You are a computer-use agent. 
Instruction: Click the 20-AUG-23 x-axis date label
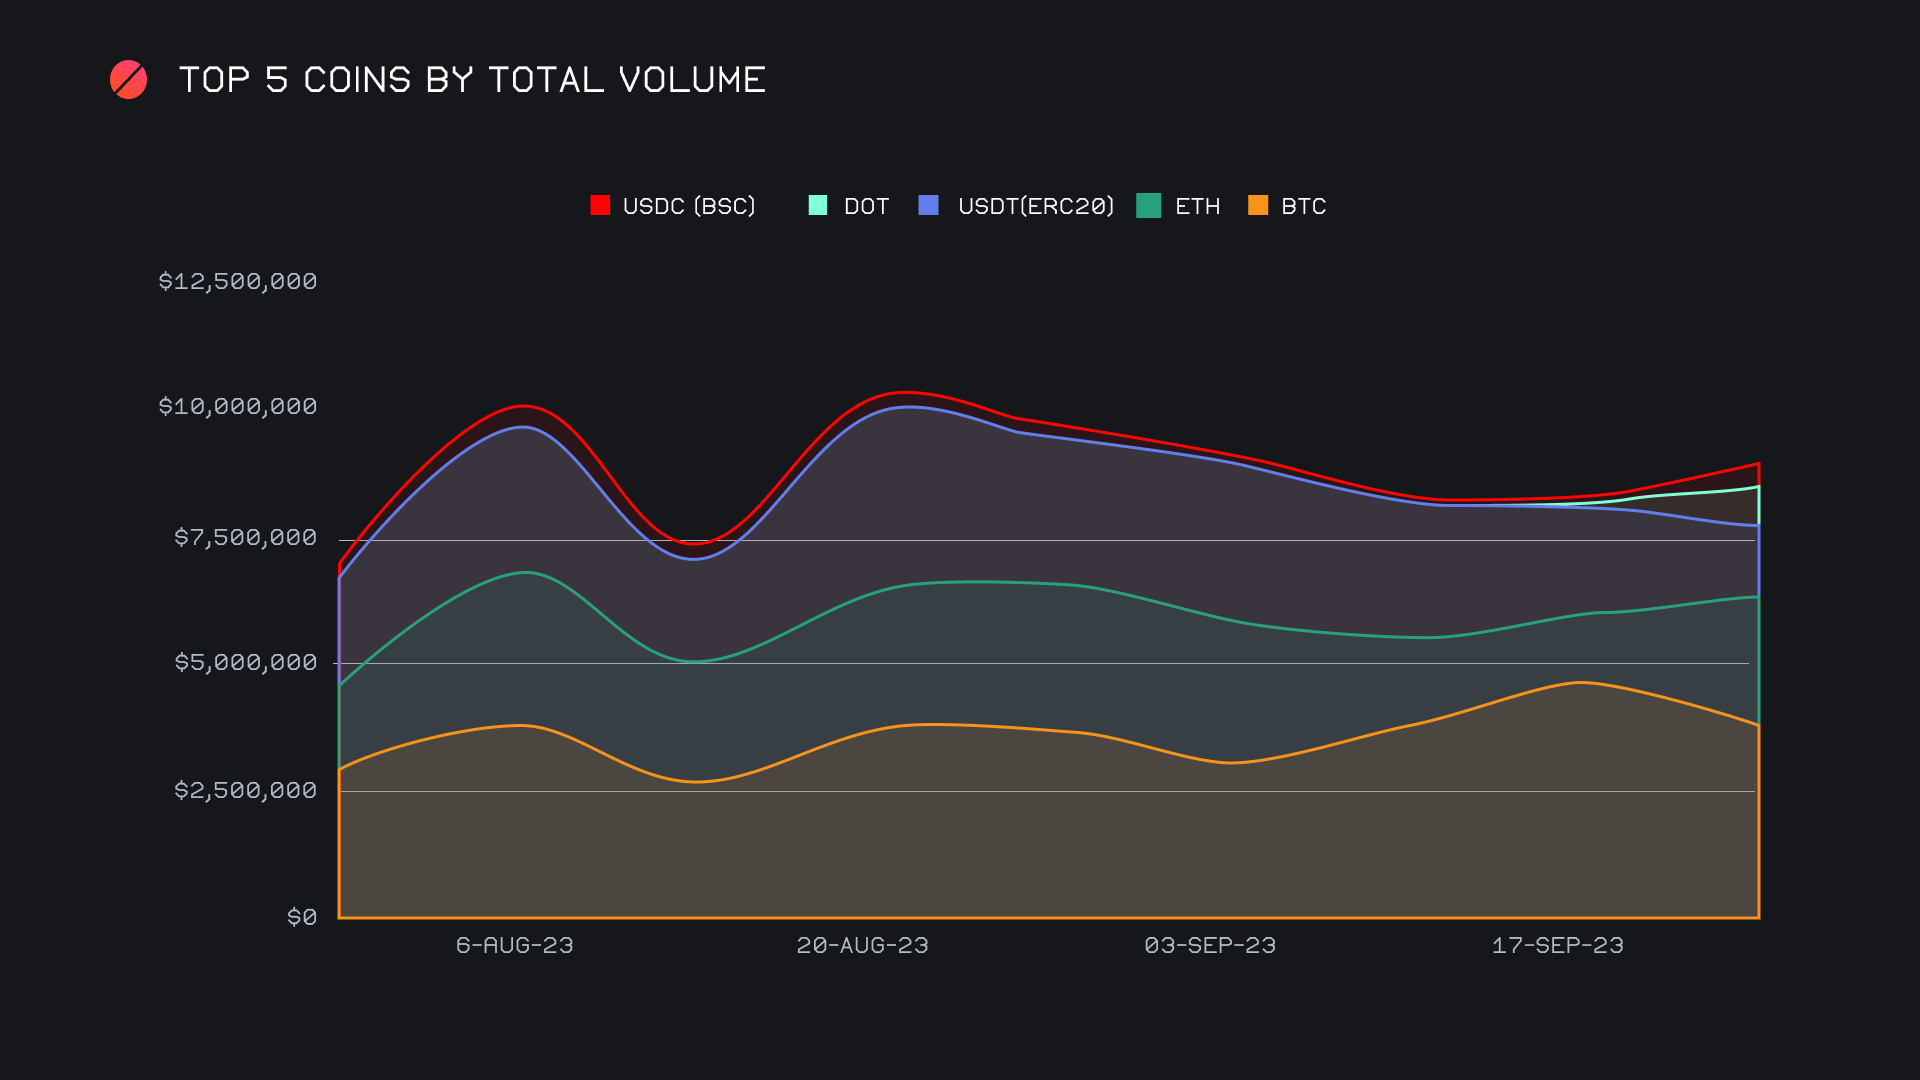click(x=862, y=945)
